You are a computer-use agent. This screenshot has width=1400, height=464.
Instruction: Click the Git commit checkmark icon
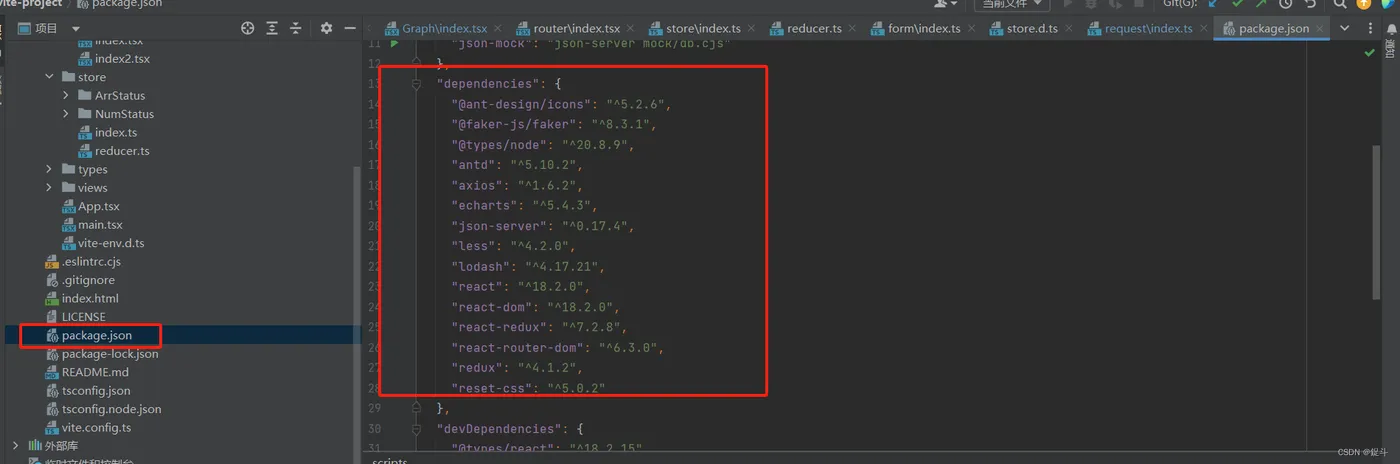[1238, 4]
